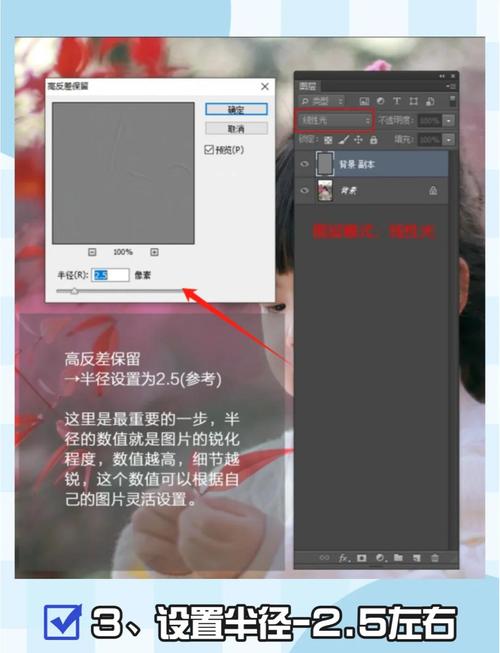Filter layers by adjustment layers icon

380,101
